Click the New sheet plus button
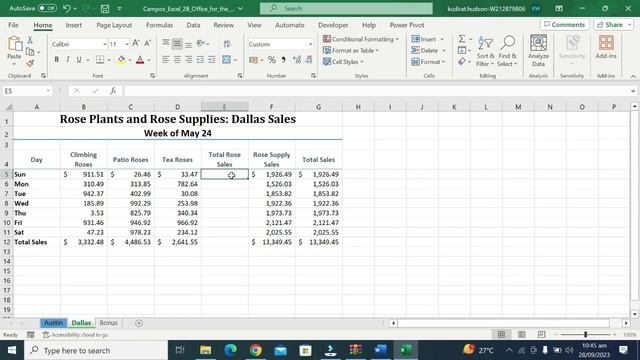640x360 pixels. pyautogui.click(x=139, y=323)
